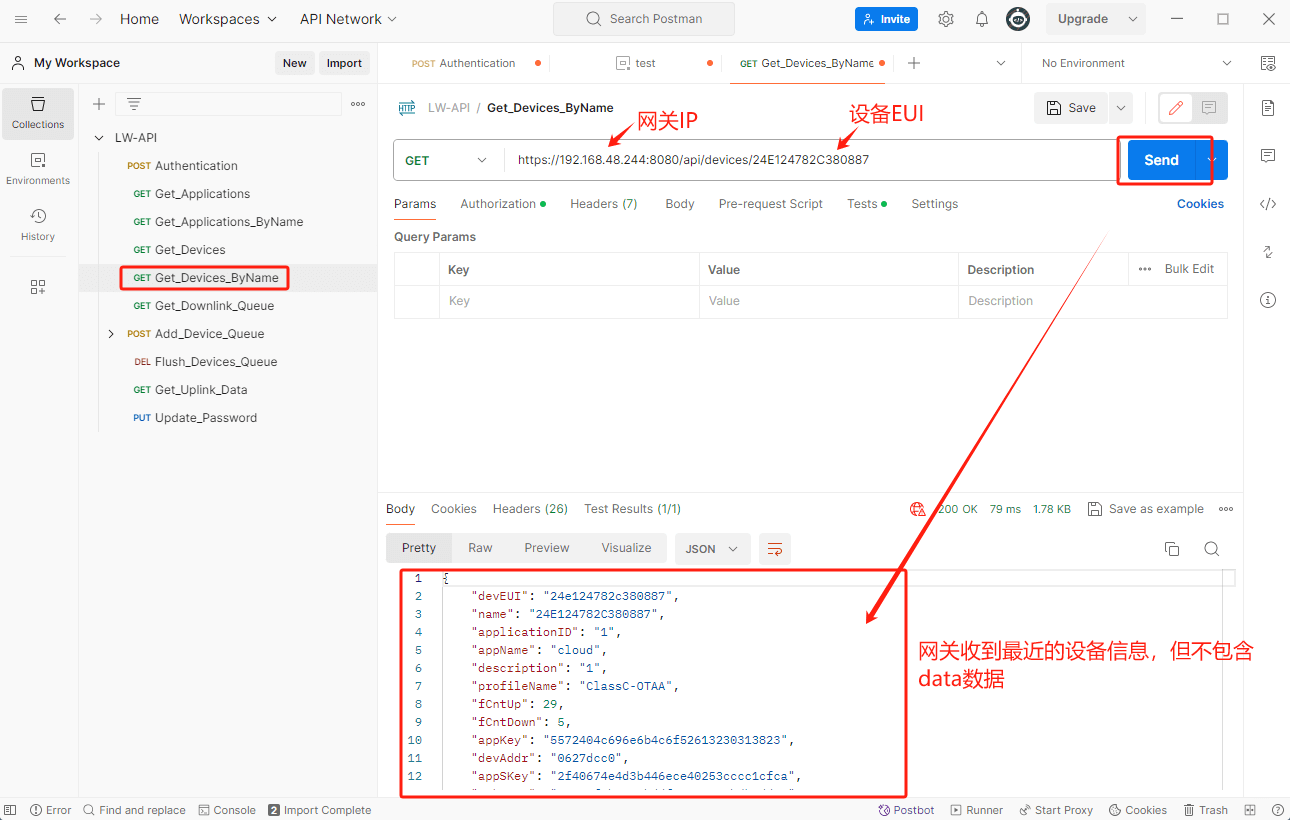The image size is (1290, 820).
Task: Open Environments in the sidebar
Action: click(38, 169)
